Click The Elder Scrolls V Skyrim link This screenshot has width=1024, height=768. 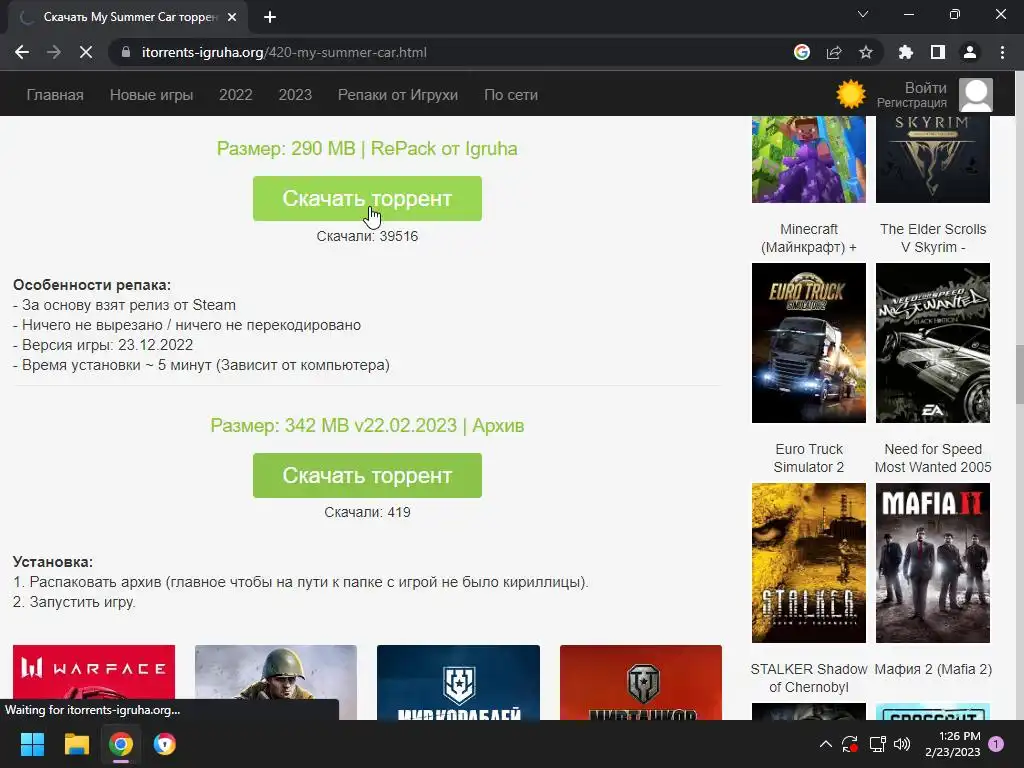tap(933, 238)
